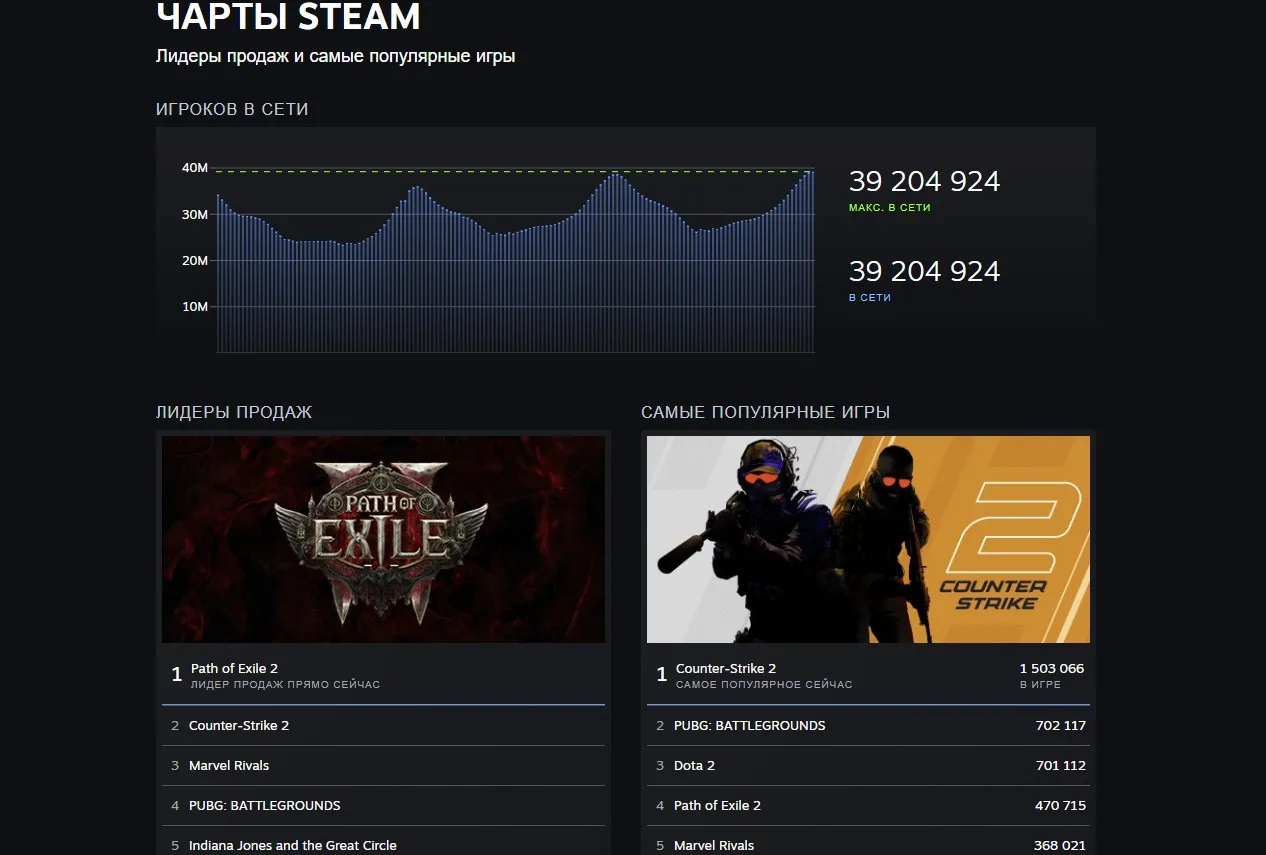The width and height of the screenshot is (1266, 855).
Task: Click the 701 112 player count
Action: tap(1061, 765)
